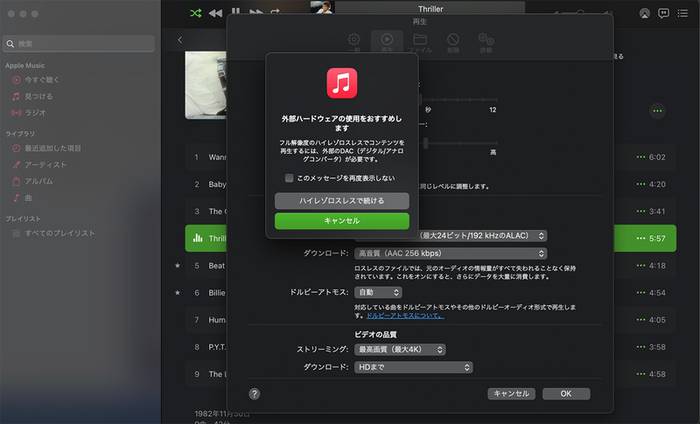Screen dimensions: 700x424
Task: Click the album more options circle button
Action: 657,111
